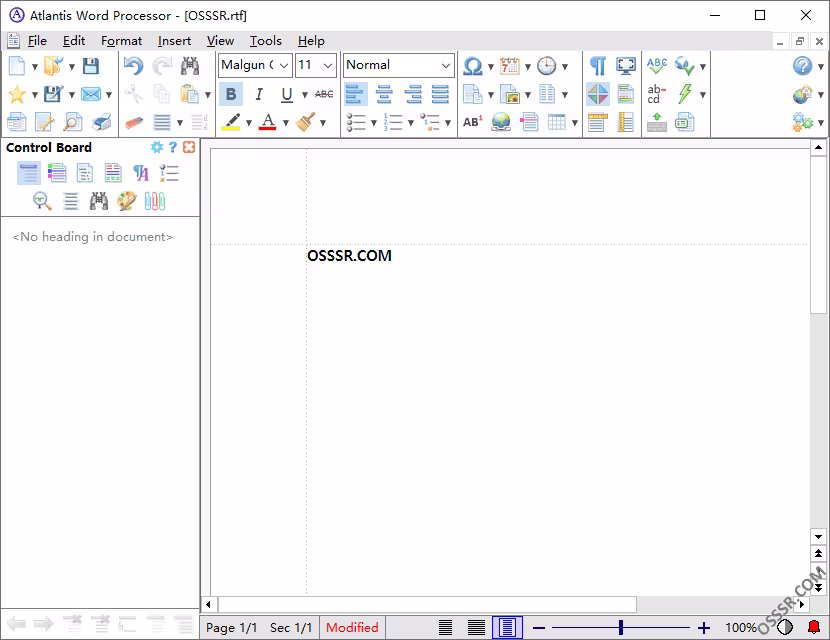Open the Help menu

click(311, 41)
